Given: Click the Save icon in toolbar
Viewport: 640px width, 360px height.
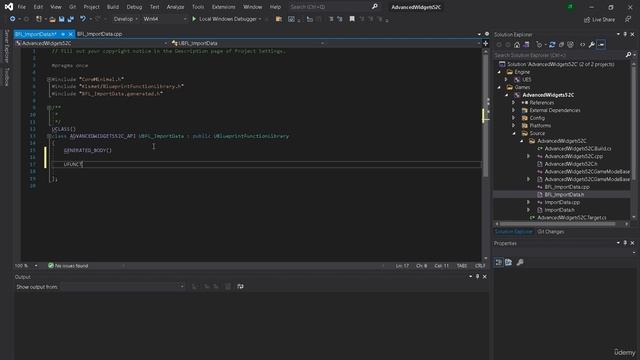Looking at the screenshot, I should 62,19.
